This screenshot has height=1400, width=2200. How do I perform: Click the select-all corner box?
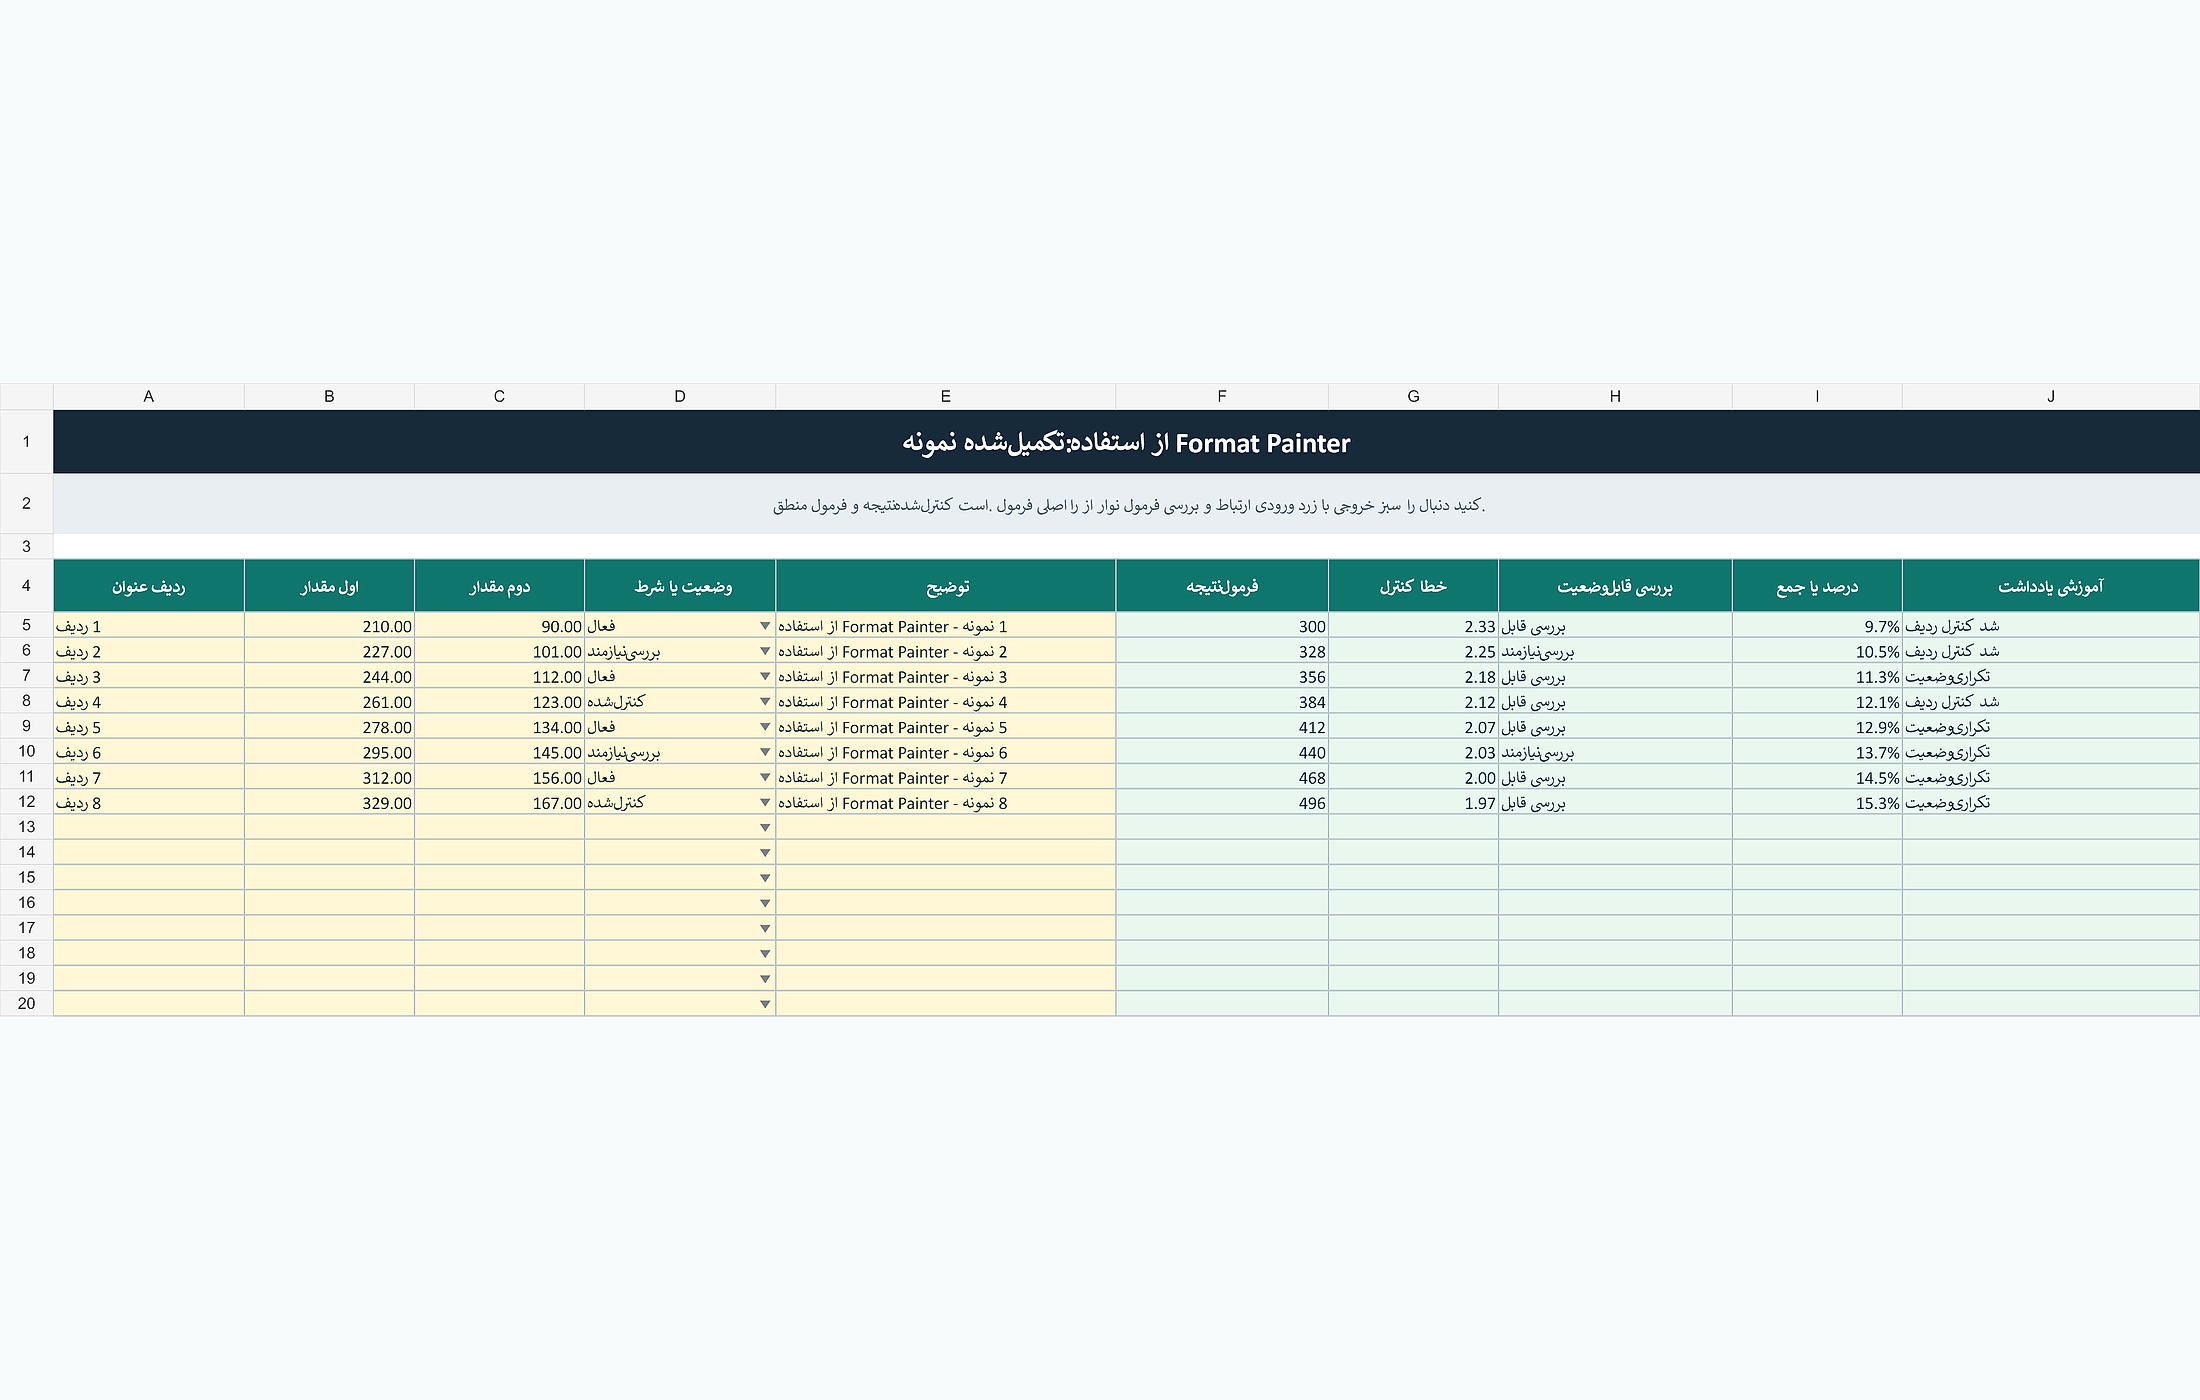click(26, 396)
